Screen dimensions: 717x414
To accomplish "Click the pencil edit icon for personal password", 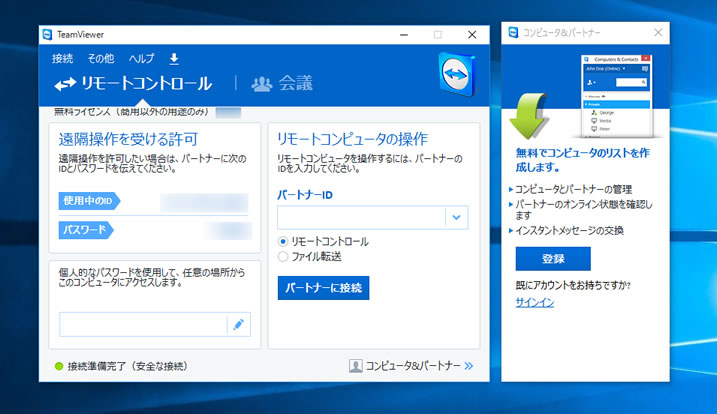I will click(x=238, y=324).
